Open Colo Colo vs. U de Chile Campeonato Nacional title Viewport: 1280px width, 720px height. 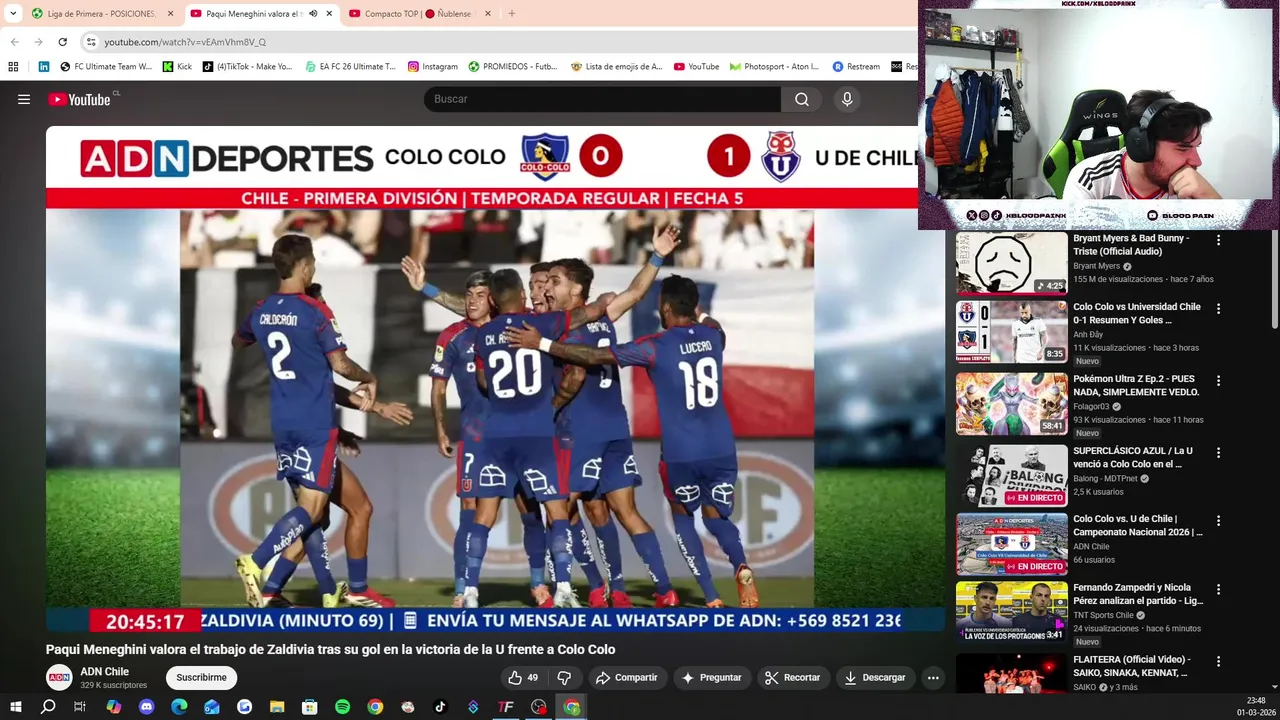click(1138, 526)
